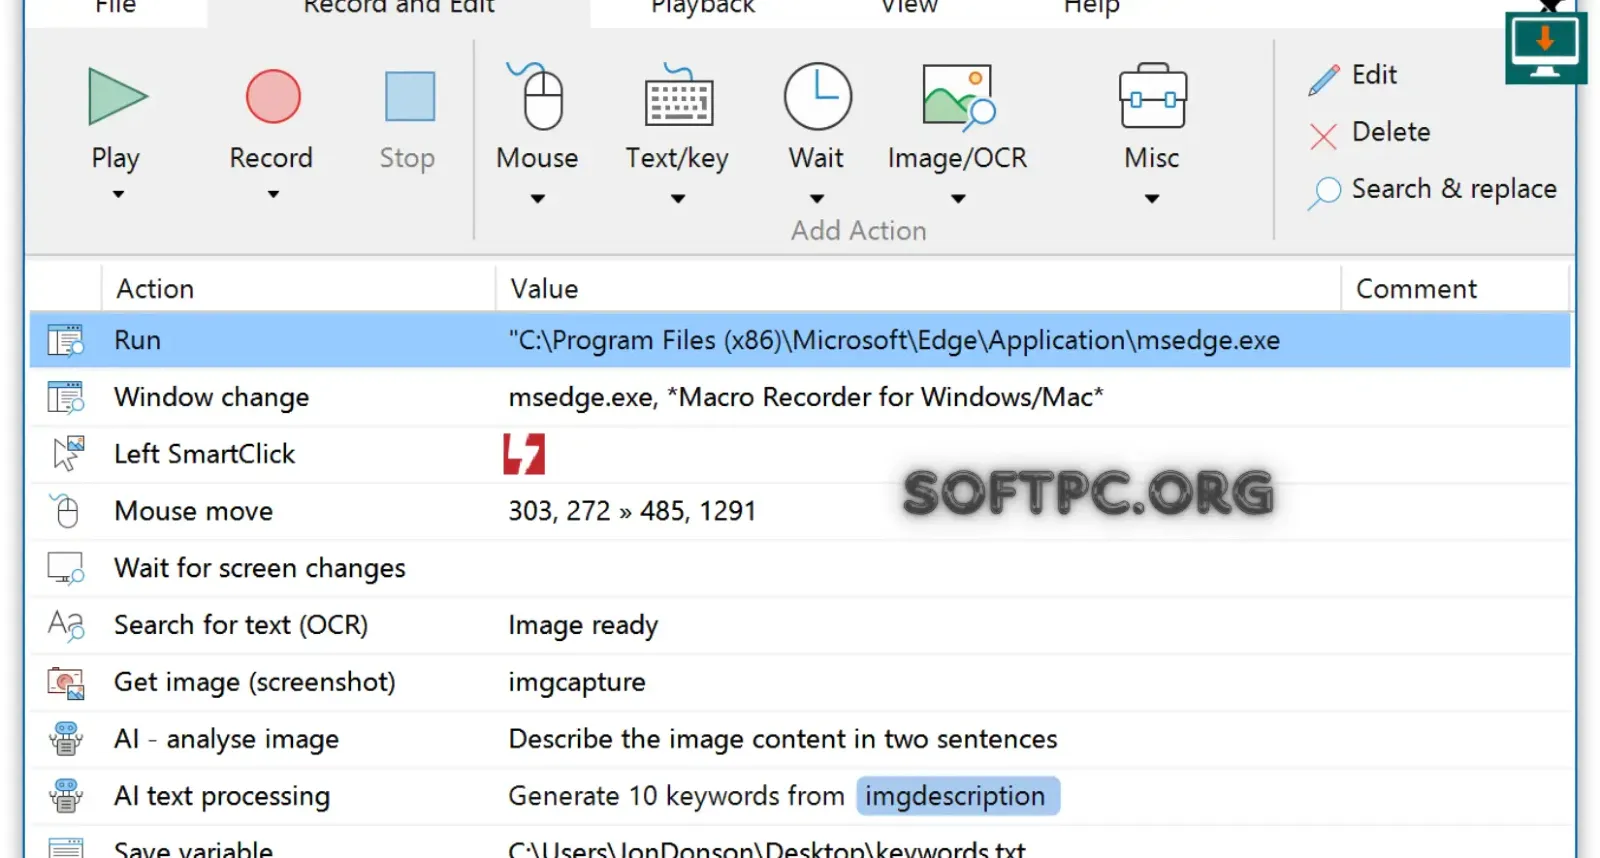
Task: Click the download monitor icon at top right
Action: pos(1546,46)
